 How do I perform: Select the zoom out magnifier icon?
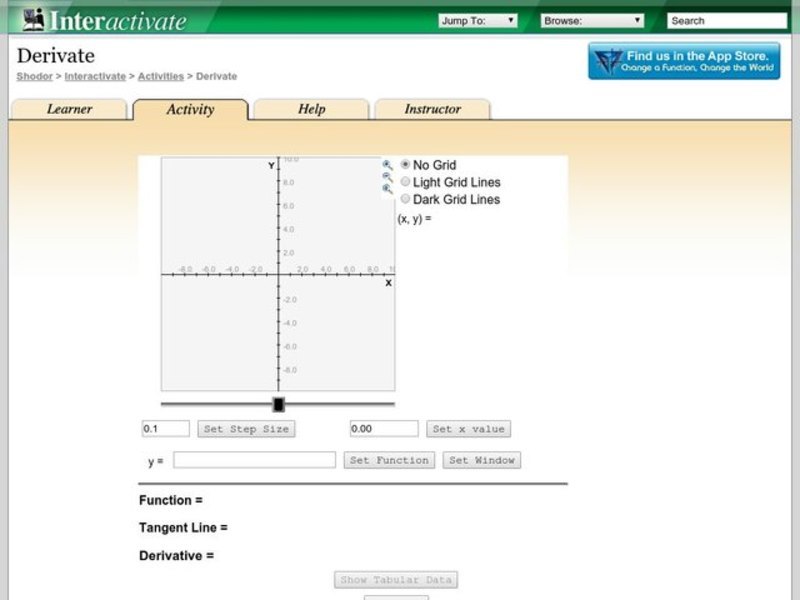tap(385, 176)
